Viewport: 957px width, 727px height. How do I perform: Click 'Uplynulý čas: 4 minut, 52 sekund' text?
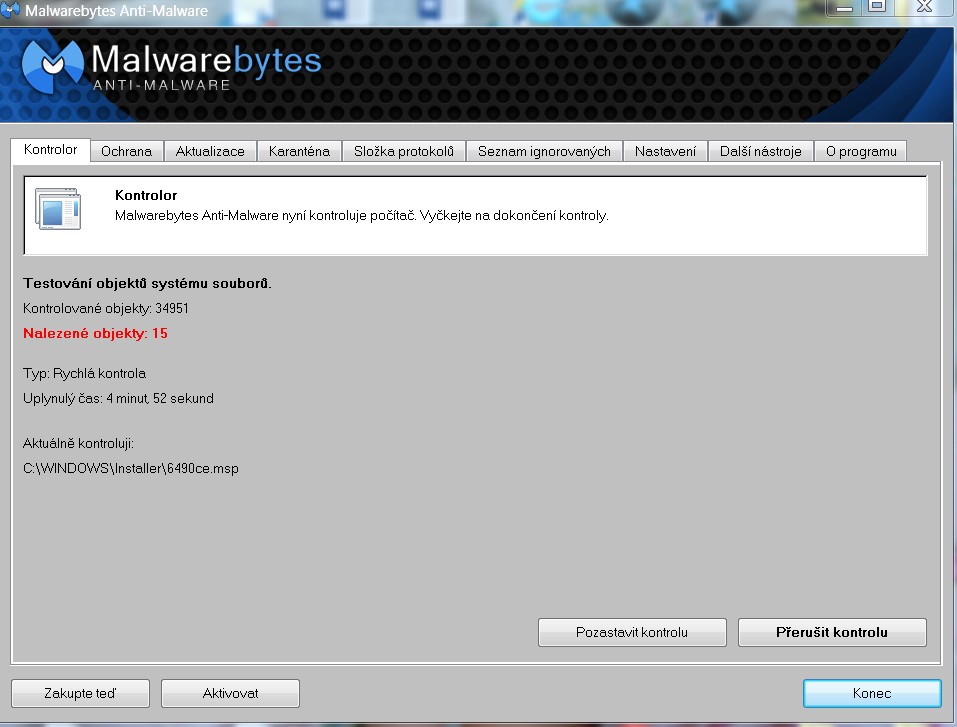point(118,399)
